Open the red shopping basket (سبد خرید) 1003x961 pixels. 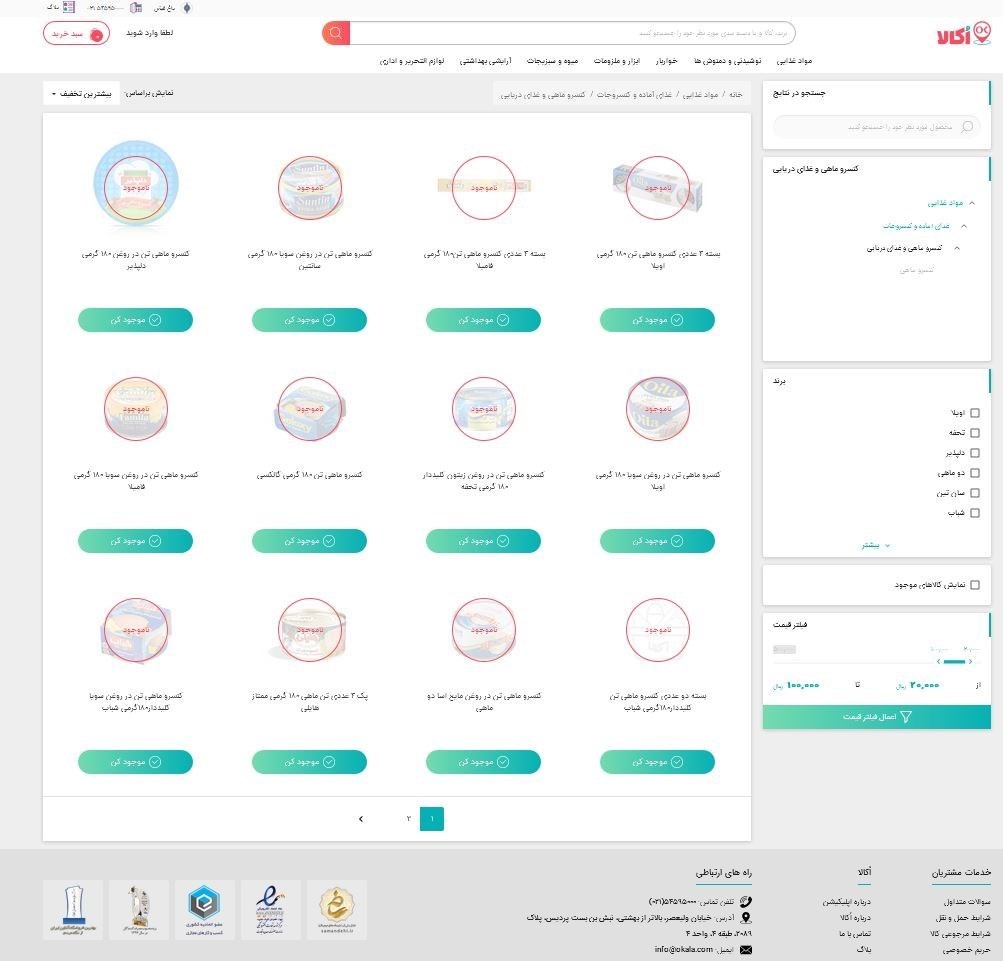tap(76, 33)
